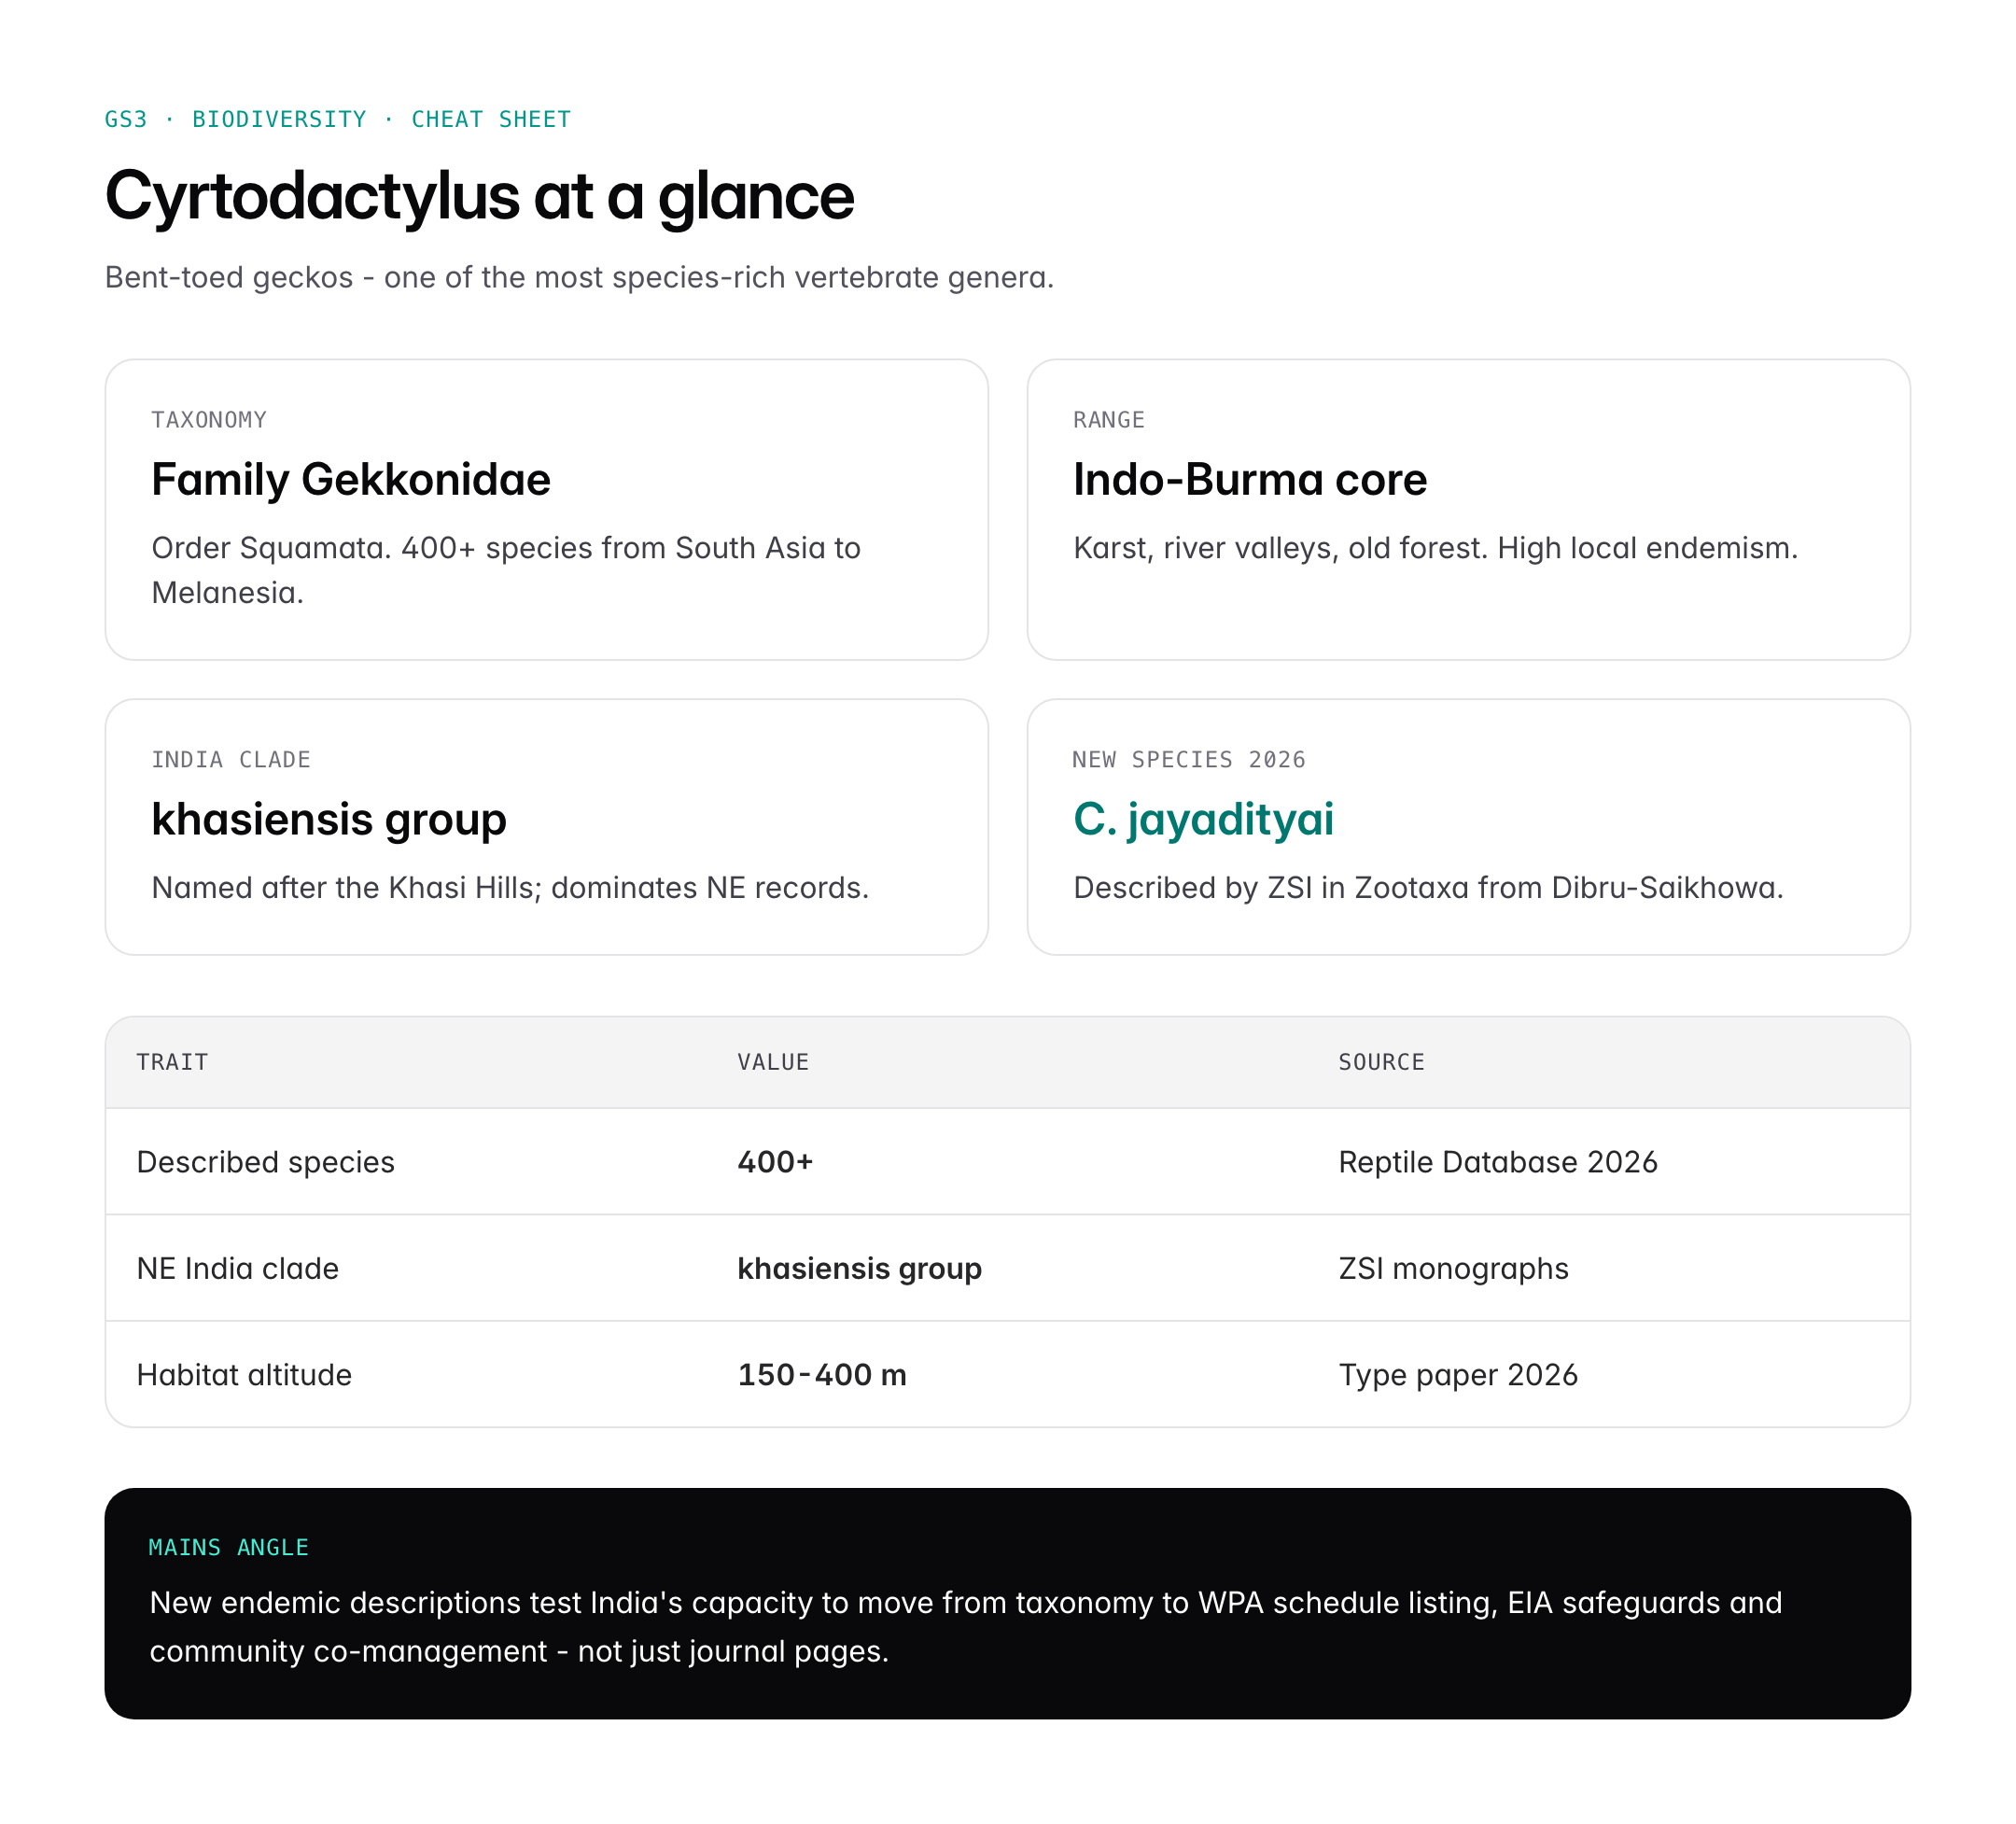
Task: Click Reptile Database 2026 source
Action: [1497, 1162]
